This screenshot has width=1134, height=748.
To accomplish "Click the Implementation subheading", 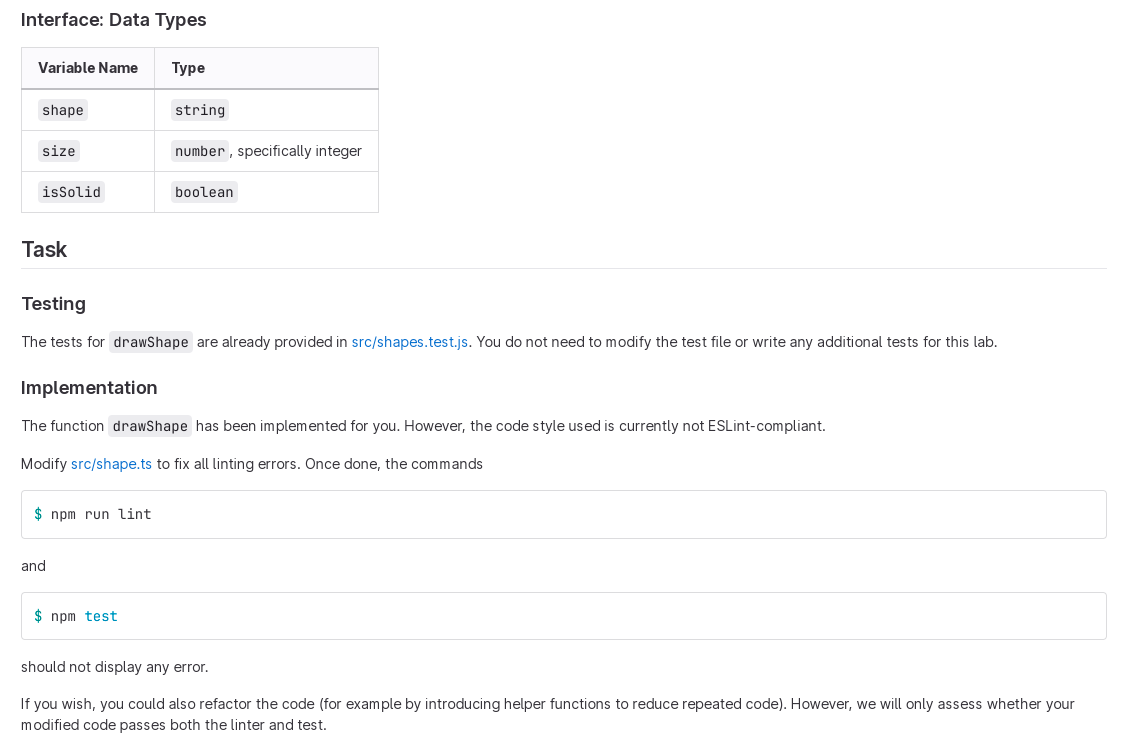I will click(89, 388).
